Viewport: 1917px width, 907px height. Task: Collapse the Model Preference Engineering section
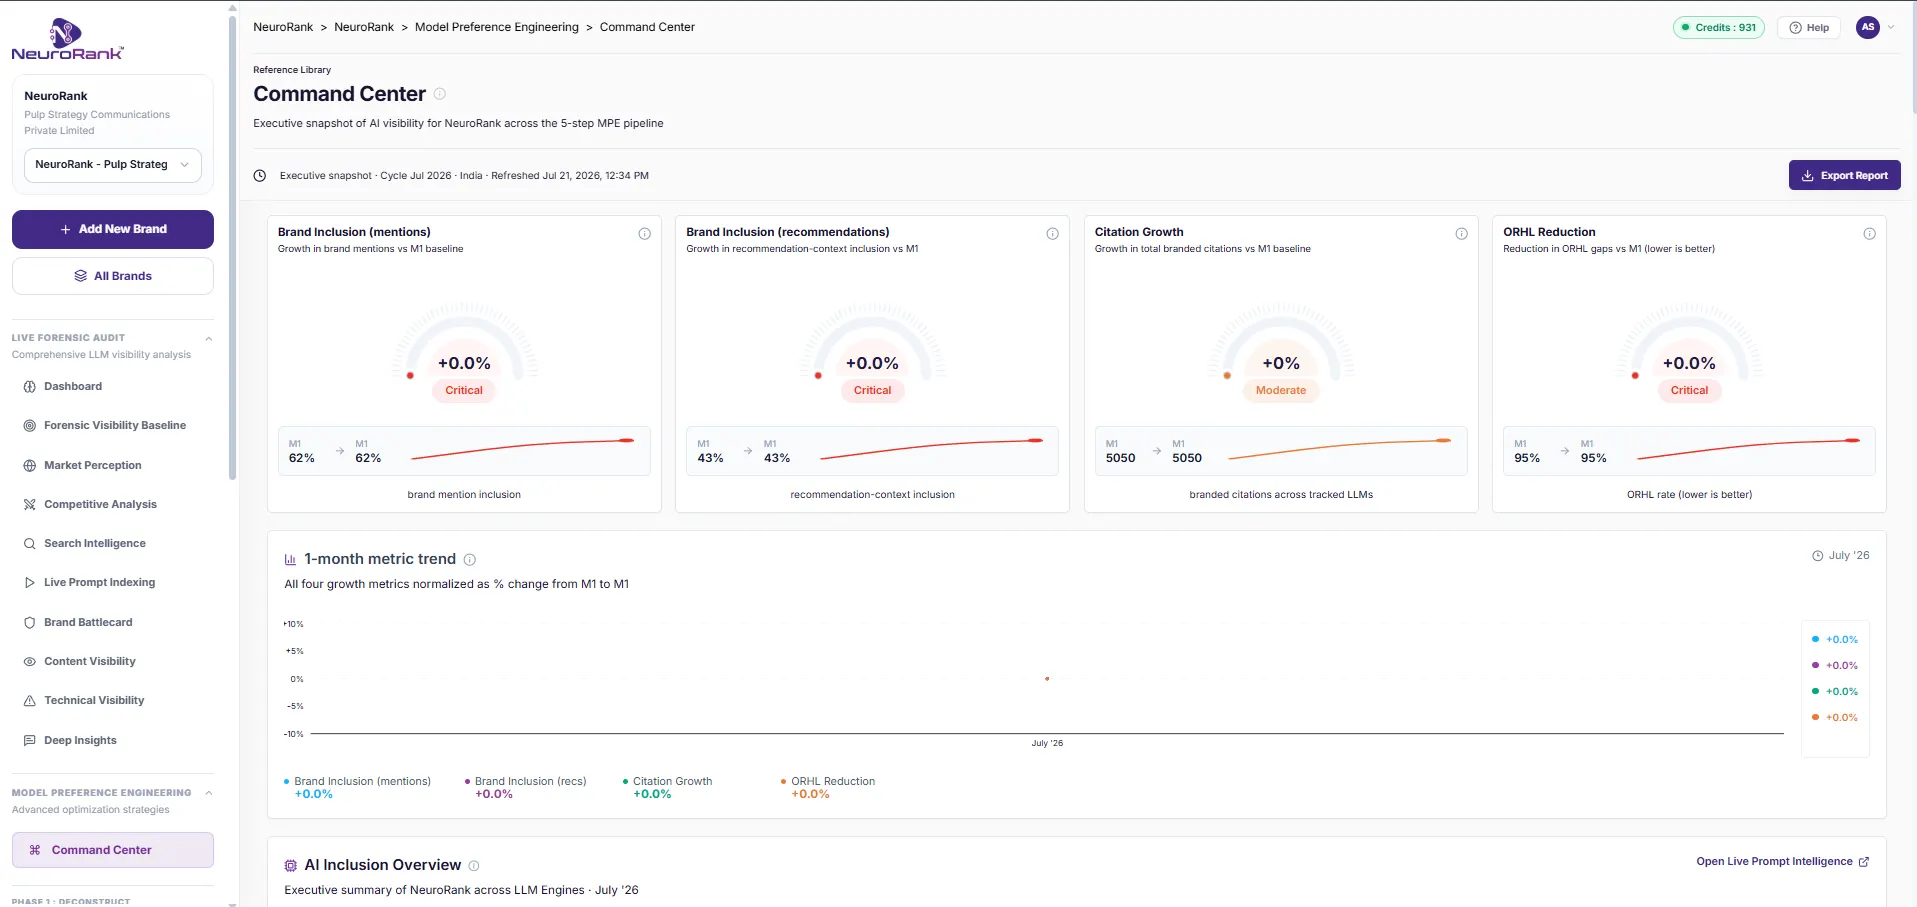point(209,793)
